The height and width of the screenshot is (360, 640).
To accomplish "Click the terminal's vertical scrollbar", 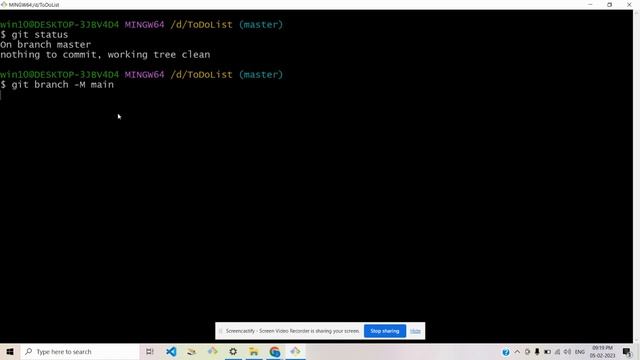I will (x=636, y=176).
